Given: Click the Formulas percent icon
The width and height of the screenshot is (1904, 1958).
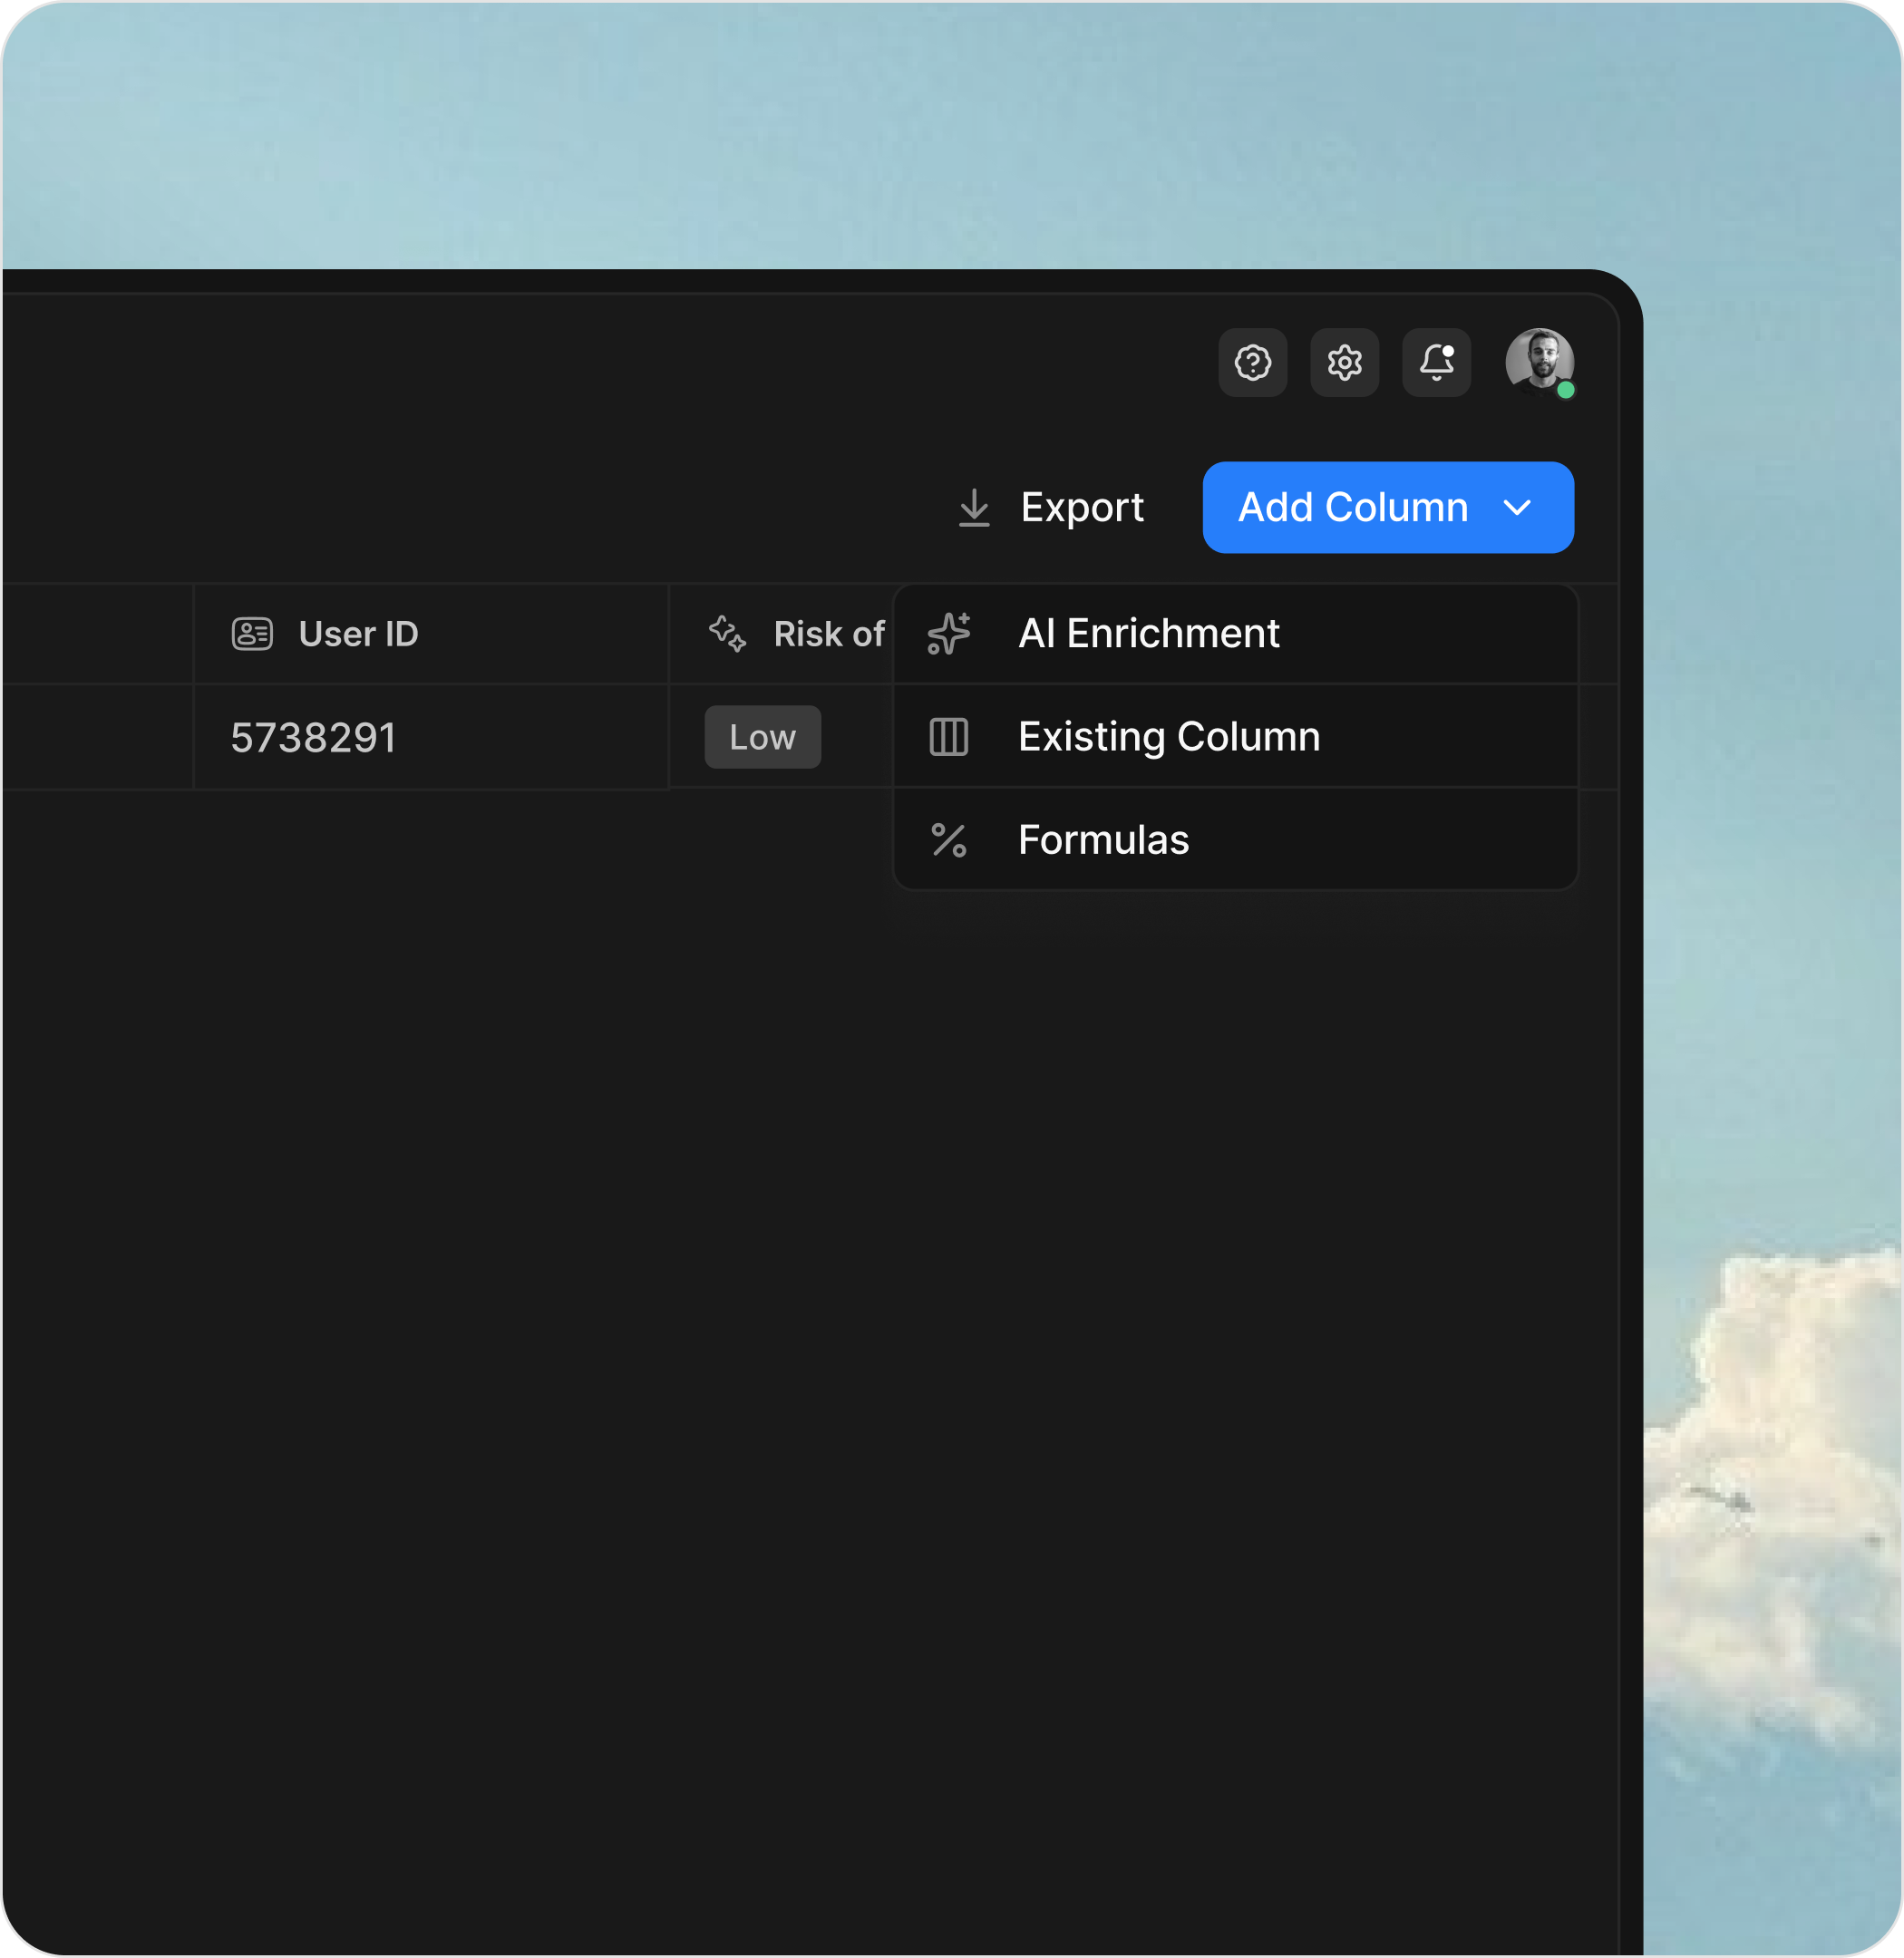Looking at the screenshot, I should click(948, 840).
